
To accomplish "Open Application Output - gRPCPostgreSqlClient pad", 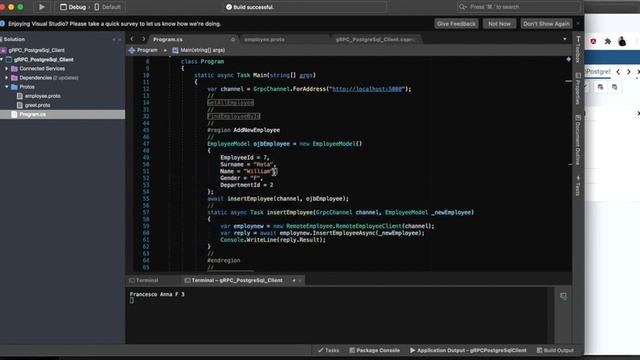I will [468, 350].
